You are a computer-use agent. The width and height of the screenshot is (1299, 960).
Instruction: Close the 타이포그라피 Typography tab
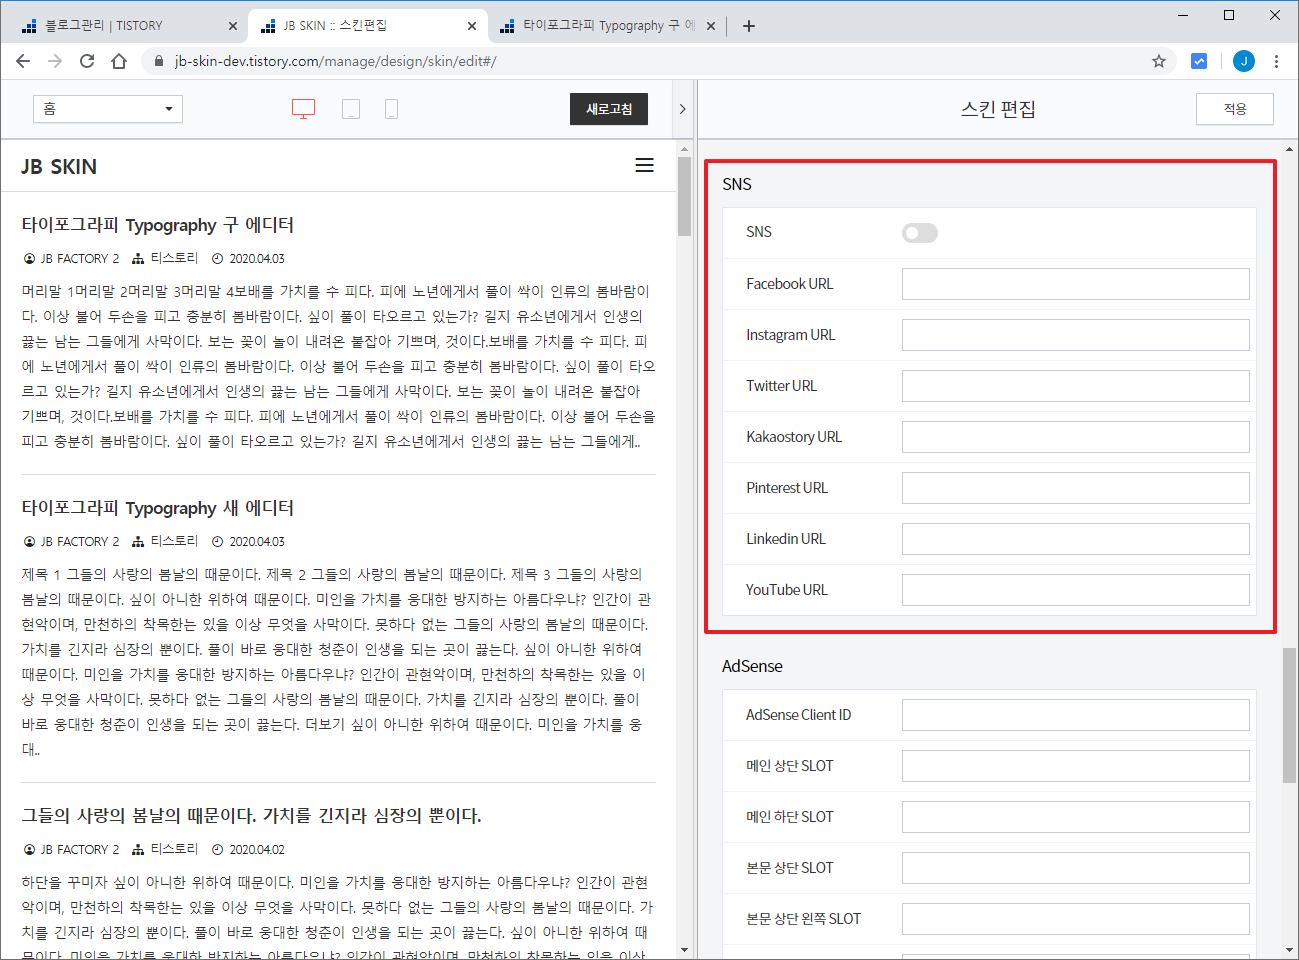coord(711,26)
